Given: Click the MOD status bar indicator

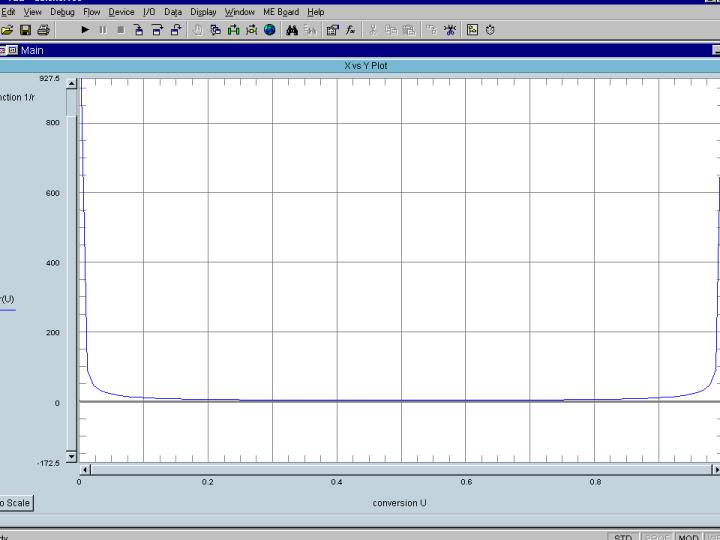Looking at the screenshot, I should [x=689, y=537].
